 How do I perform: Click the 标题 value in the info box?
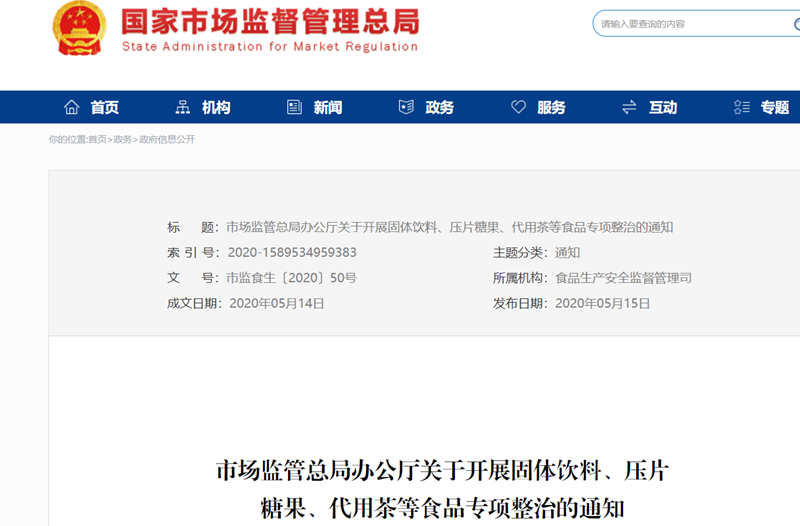(449, 227)
